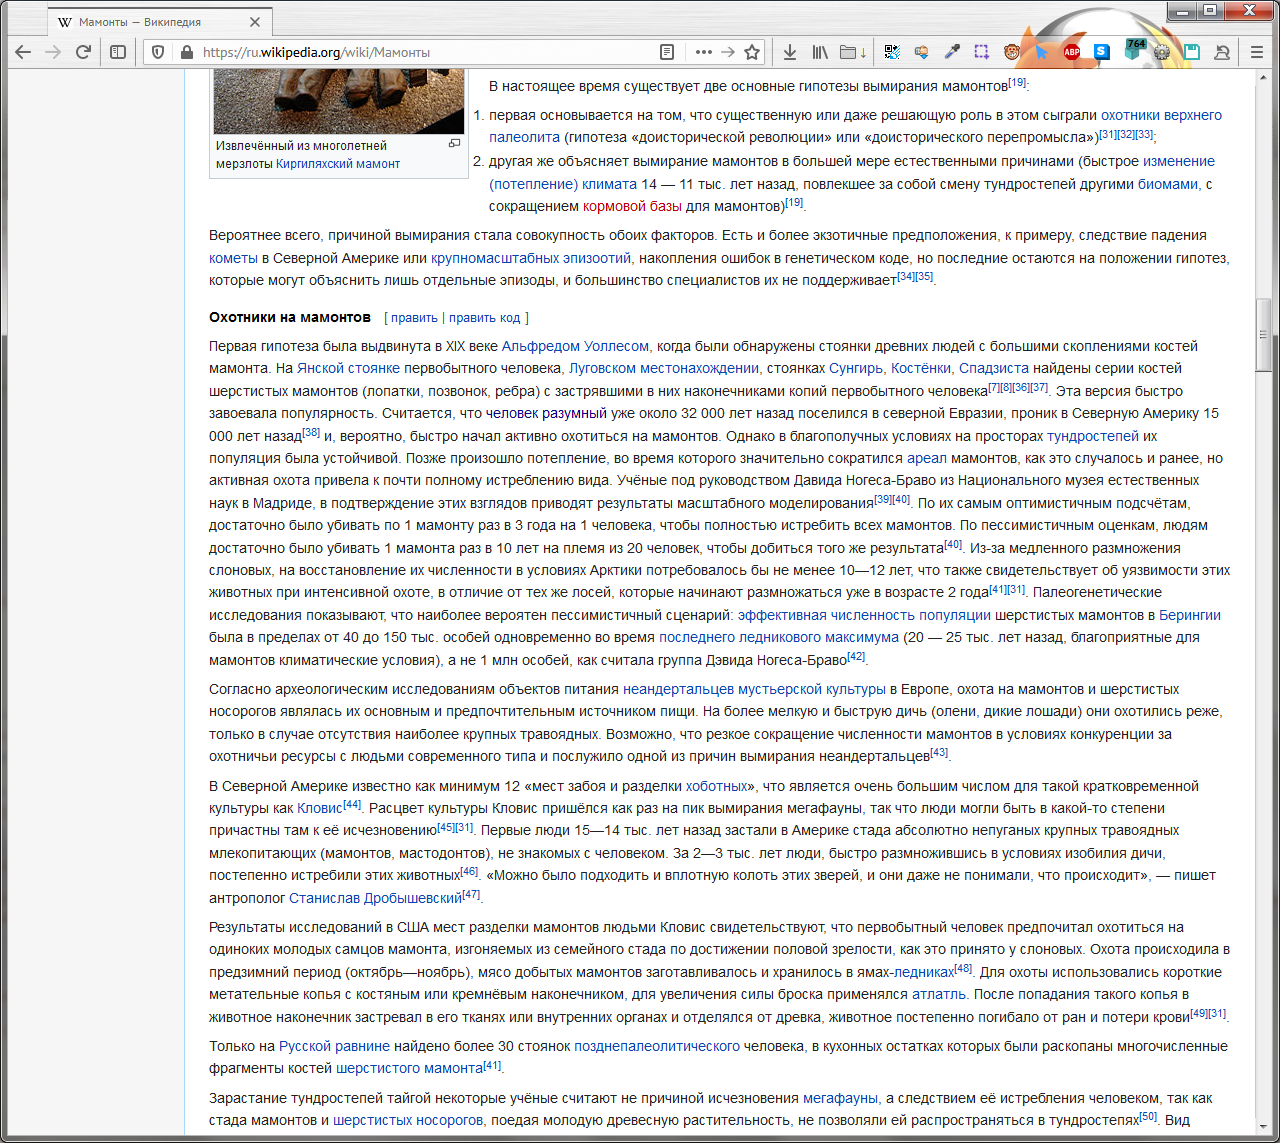1280x1143 pixels.
Task: Open the ледниках link
Action: pyautogui.click(x=924, y=972)
